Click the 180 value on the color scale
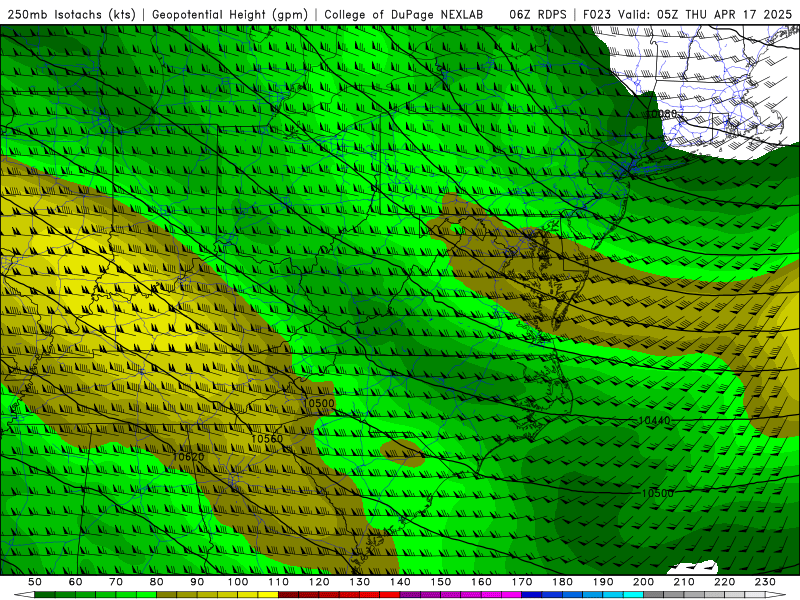Viewport: 800px width, 600px height. point(562,582)
